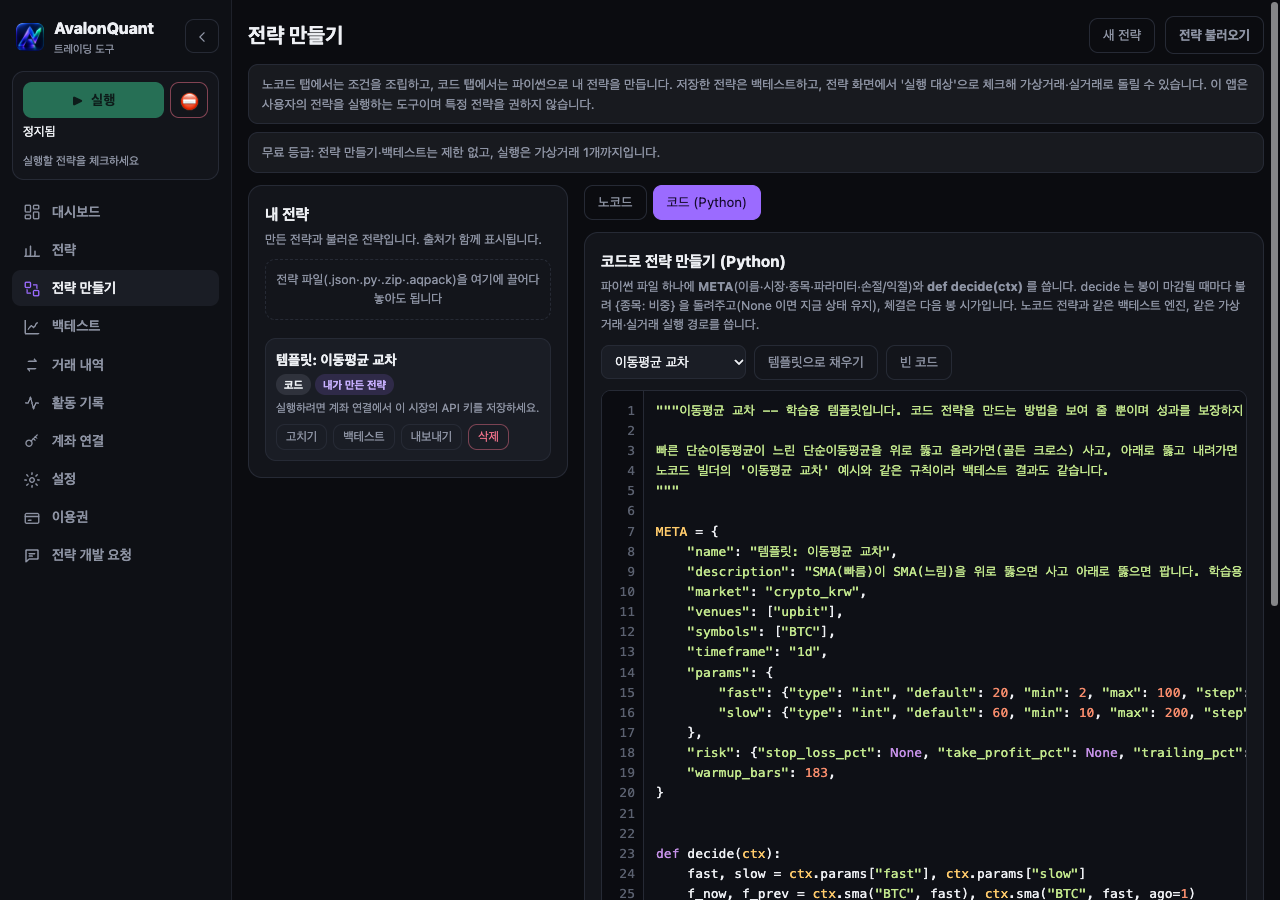Switch to the 노코드 tab
Image resolution: width=1280 pixels, height=900 pixels.
pos(615,202)
